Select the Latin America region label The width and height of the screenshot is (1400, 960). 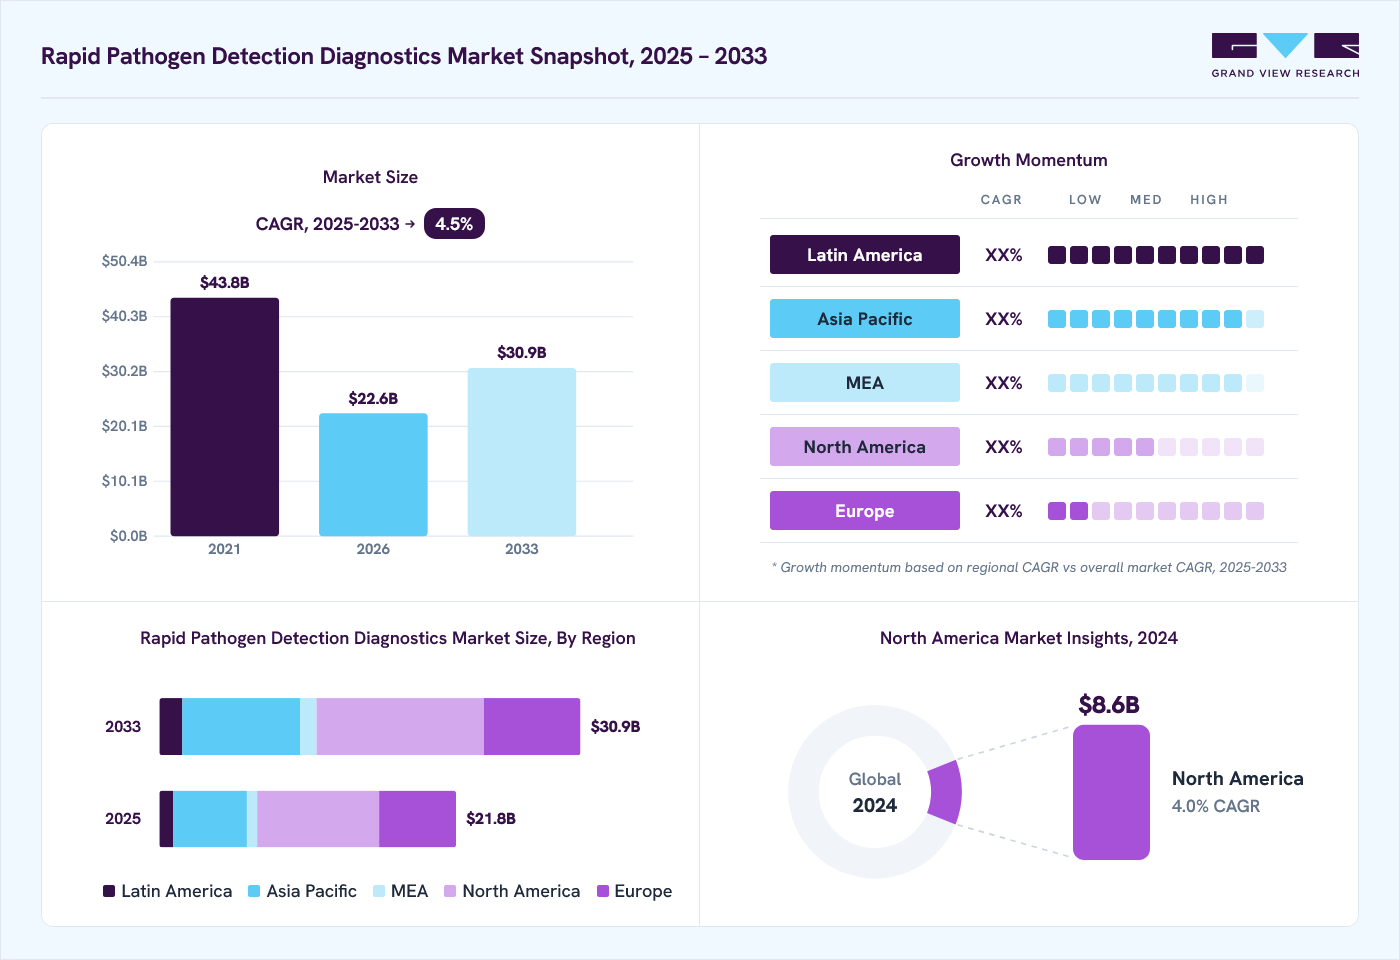(865, 255)
